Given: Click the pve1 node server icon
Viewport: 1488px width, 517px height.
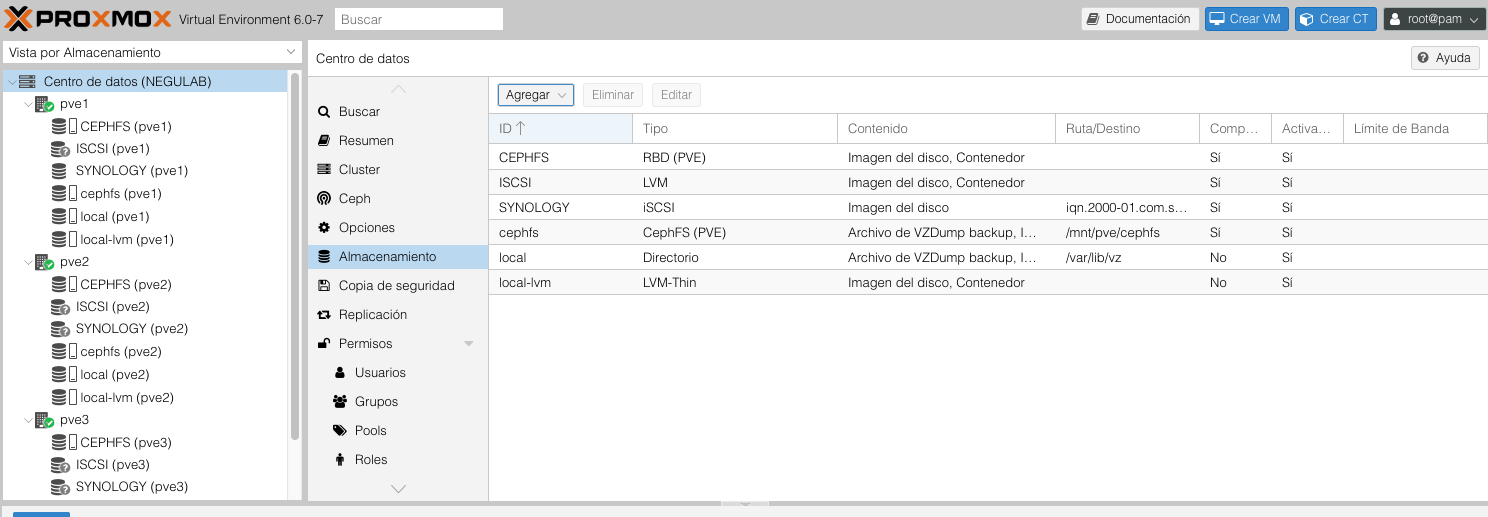Looking at the screenshot, I should point(44,104).
